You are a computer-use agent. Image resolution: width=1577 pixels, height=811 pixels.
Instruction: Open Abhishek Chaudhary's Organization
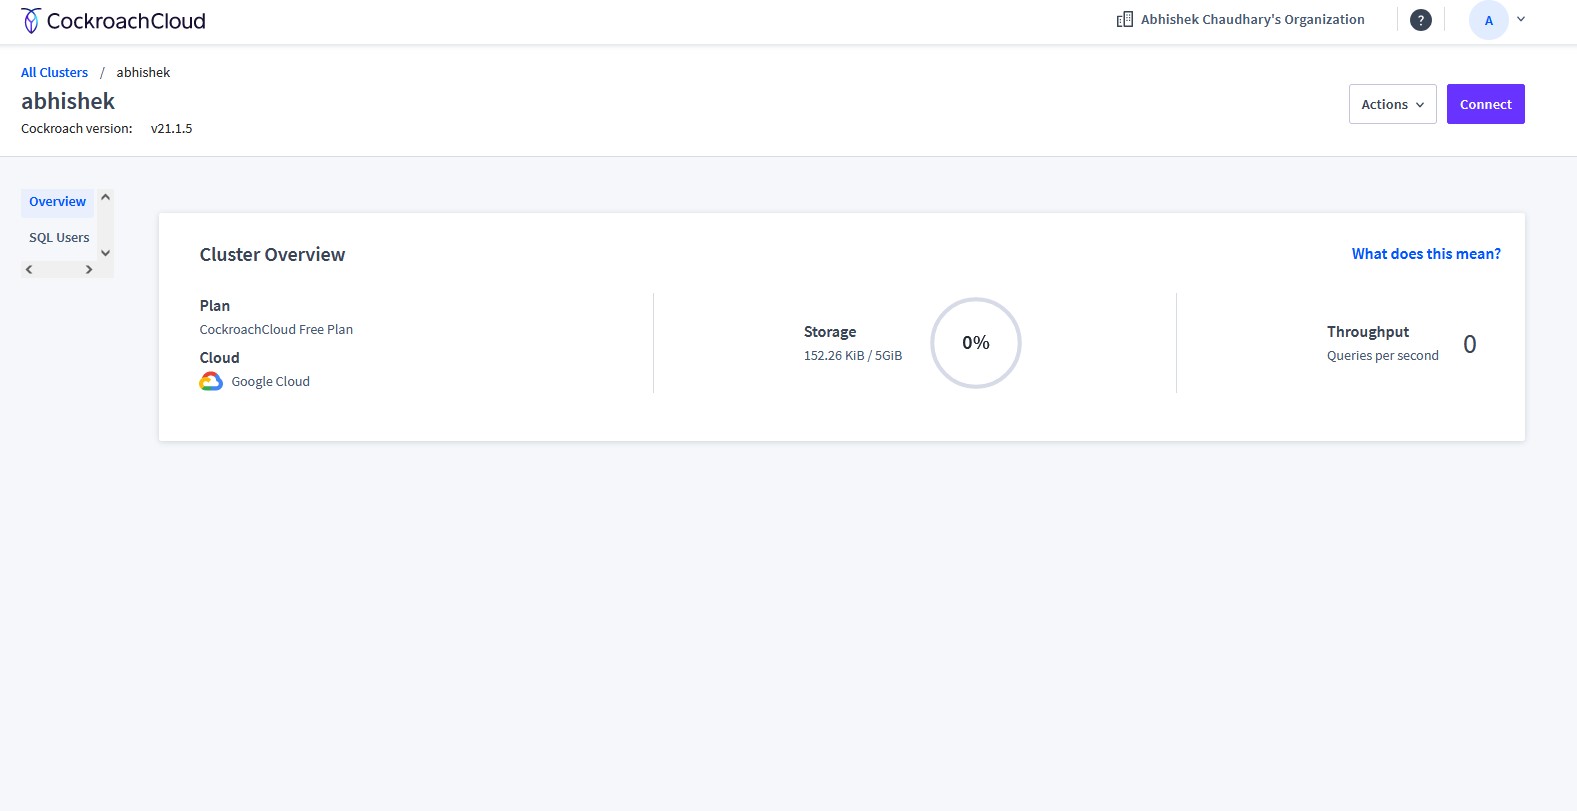1252,19
